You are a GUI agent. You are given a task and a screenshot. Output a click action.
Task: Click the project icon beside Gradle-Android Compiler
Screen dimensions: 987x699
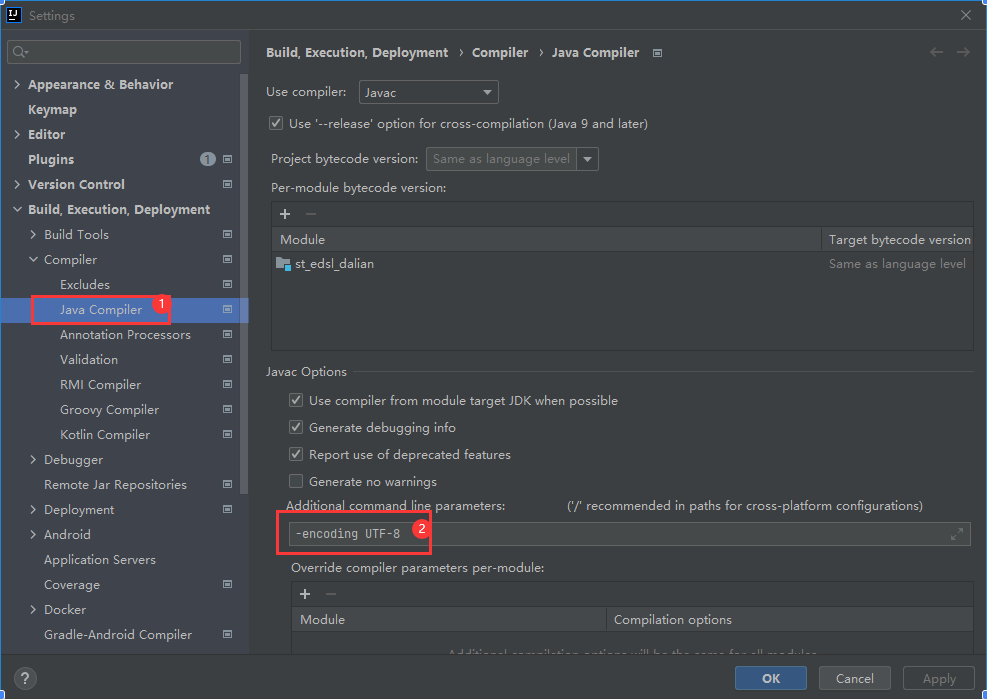coord(227,634)
